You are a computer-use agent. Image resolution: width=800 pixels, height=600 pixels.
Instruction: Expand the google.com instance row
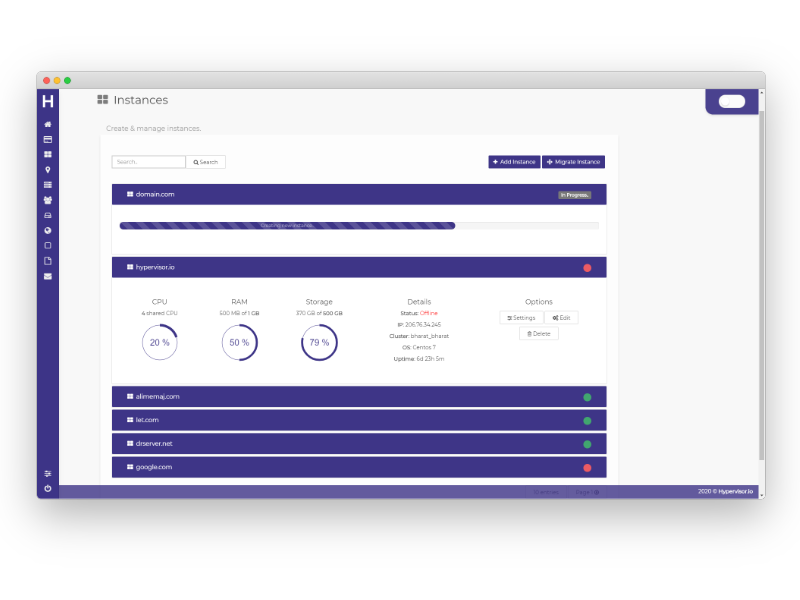pyautogui.click(x=358, y=467)
